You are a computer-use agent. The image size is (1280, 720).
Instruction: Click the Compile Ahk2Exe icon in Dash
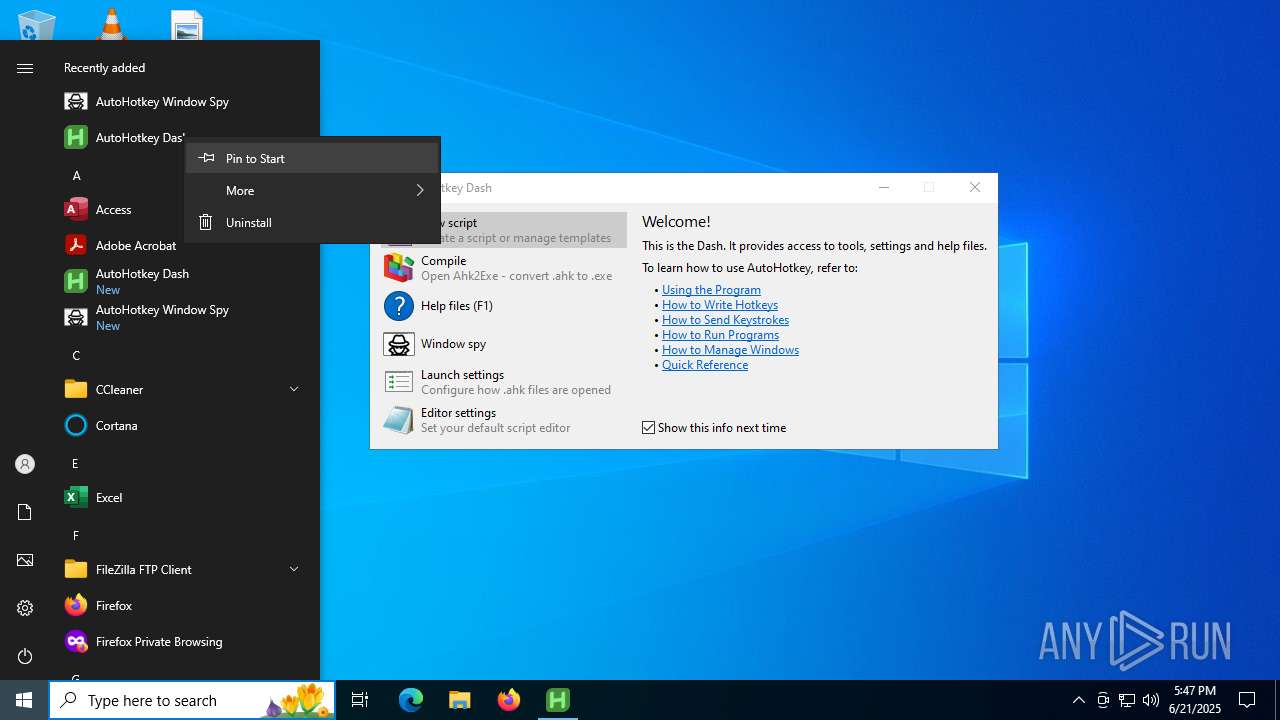[398, 267]
